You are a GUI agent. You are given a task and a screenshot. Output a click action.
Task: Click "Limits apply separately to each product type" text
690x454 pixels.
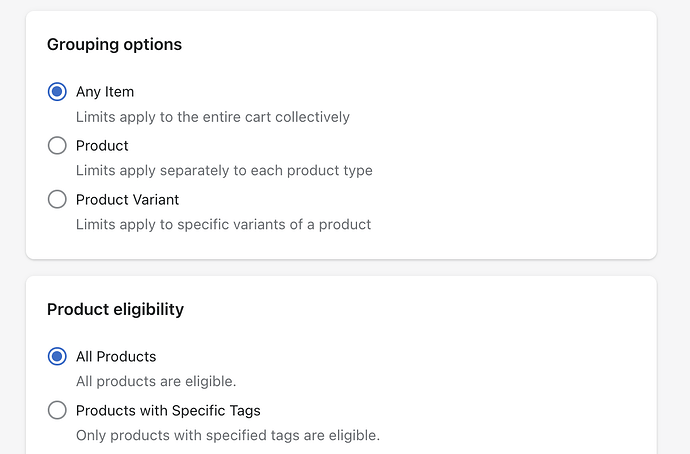224,171
